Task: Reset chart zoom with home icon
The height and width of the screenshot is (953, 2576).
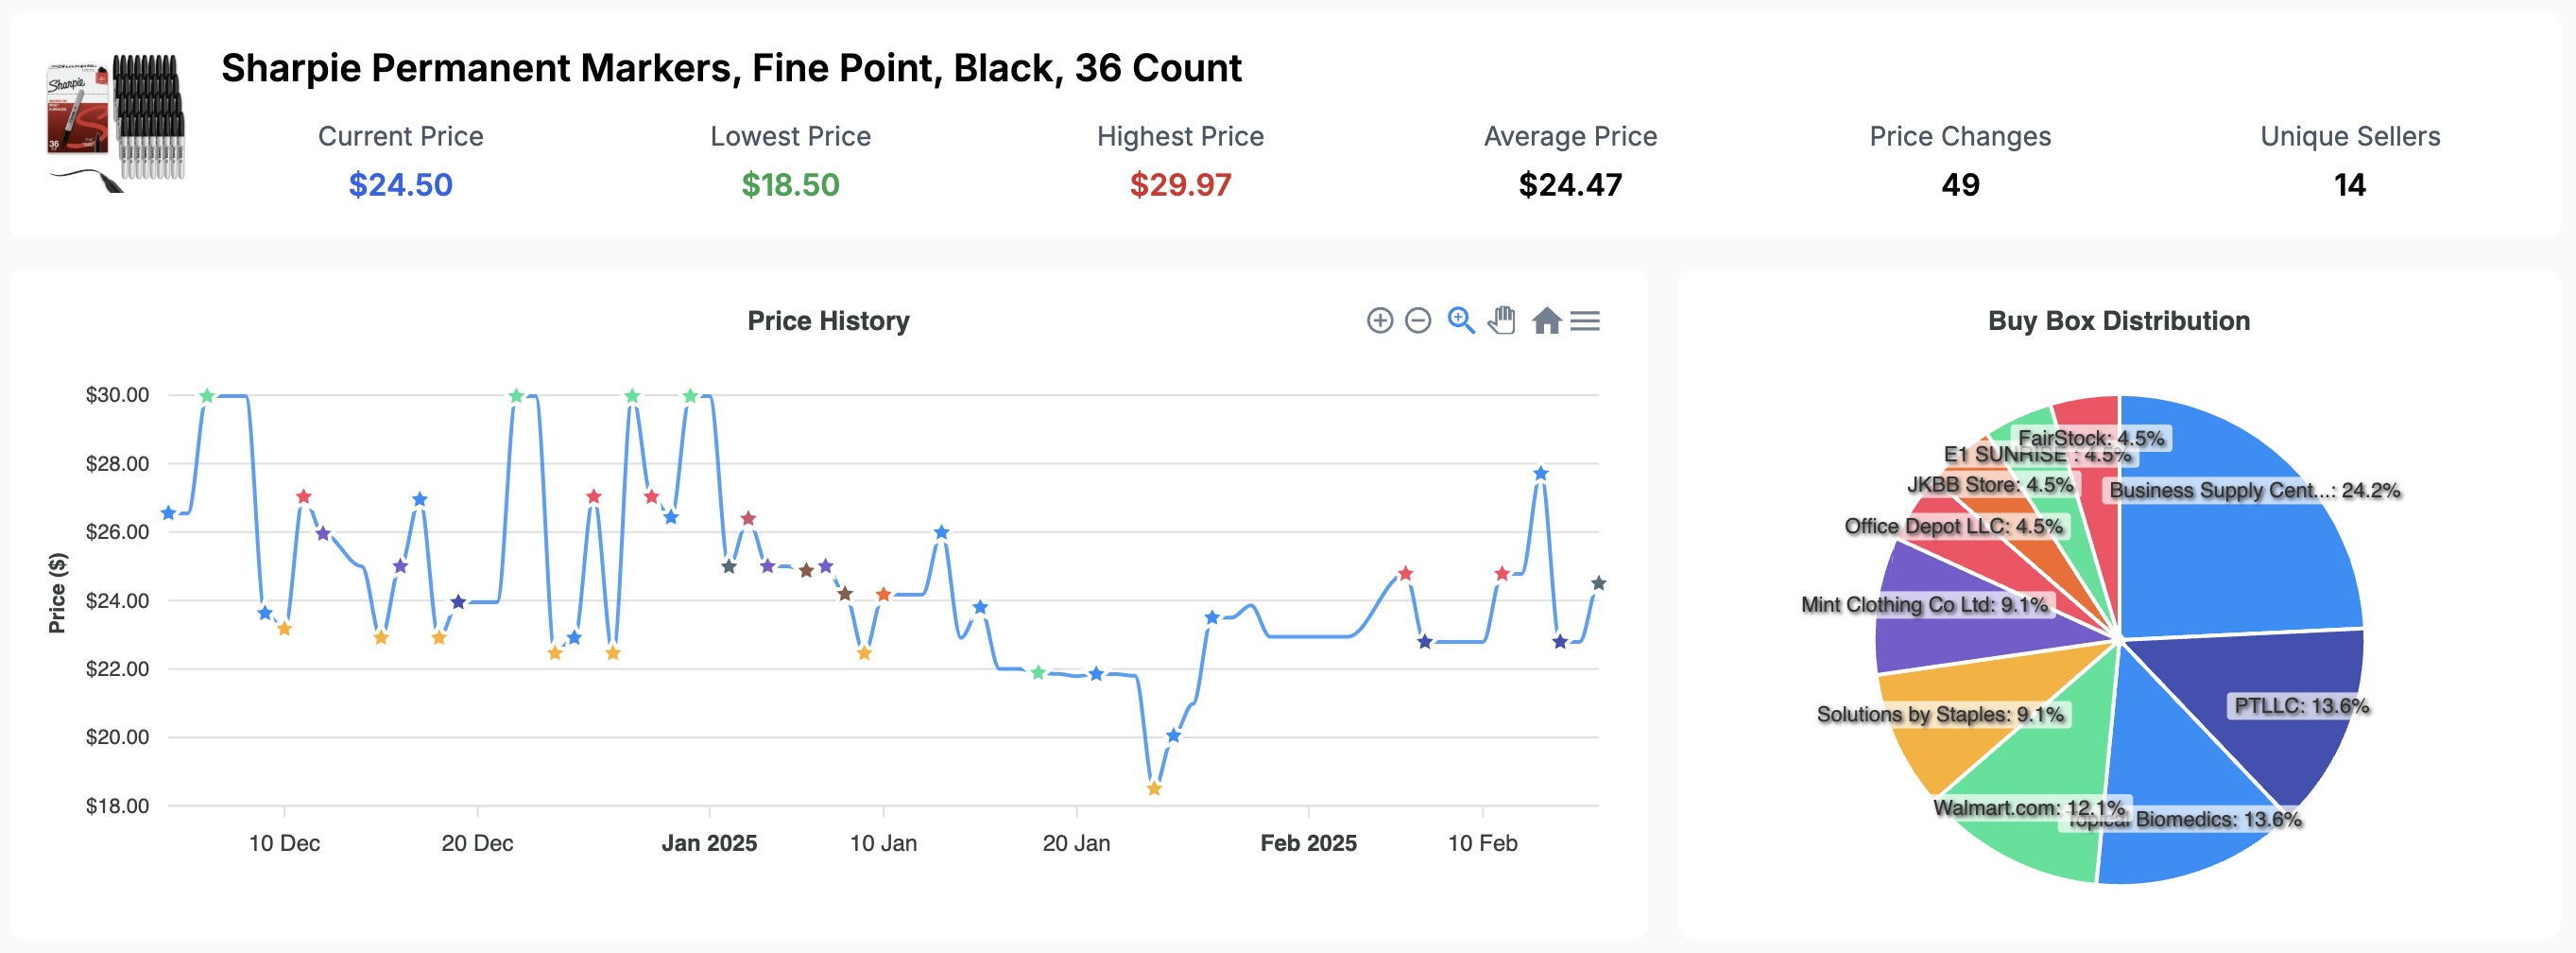Action: click(1546, 320)
